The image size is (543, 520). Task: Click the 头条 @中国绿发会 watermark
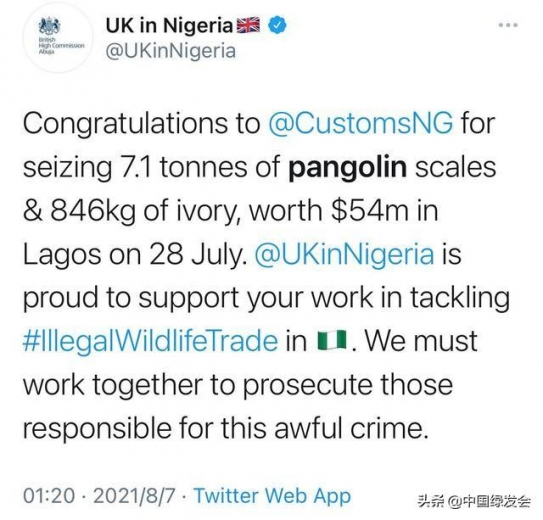[x=474, y=501]
